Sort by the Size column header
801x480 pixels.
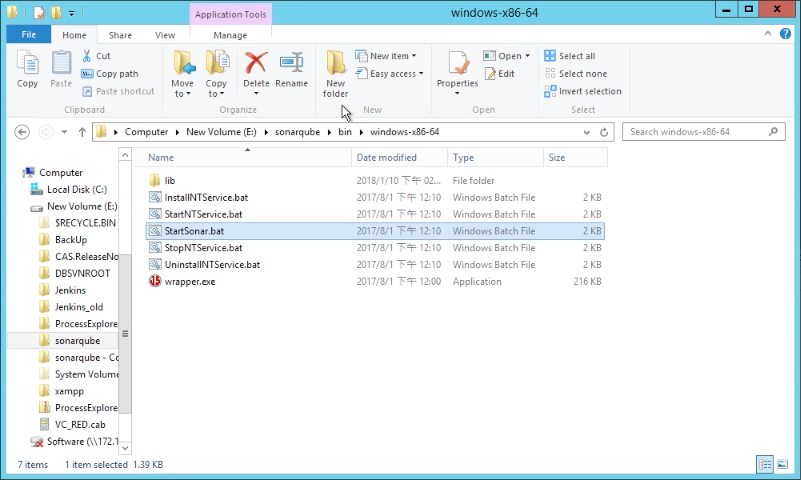[x=575, y=157]
